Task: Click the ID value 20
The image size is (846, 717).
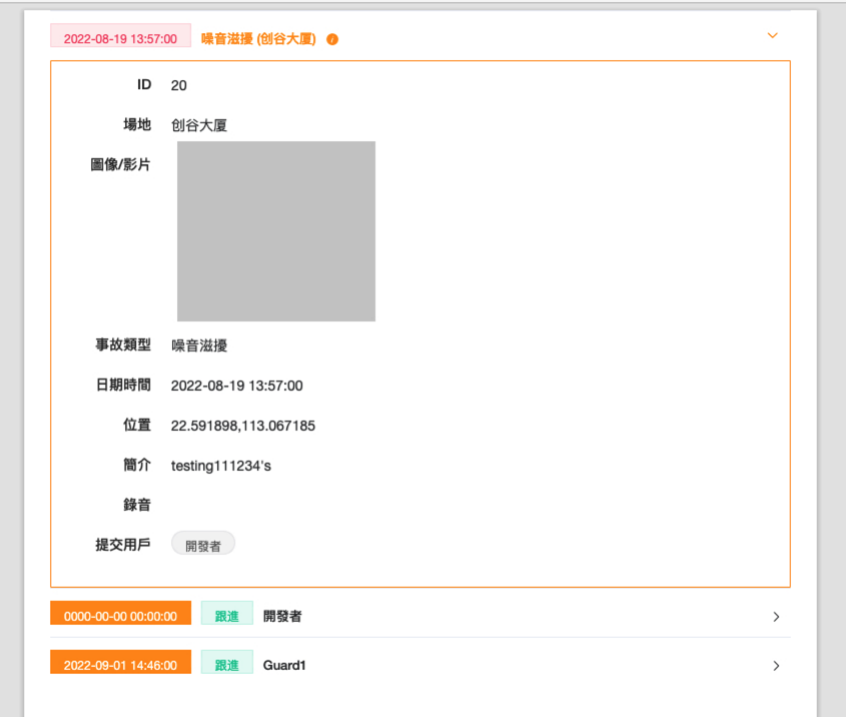Action: 179,85
